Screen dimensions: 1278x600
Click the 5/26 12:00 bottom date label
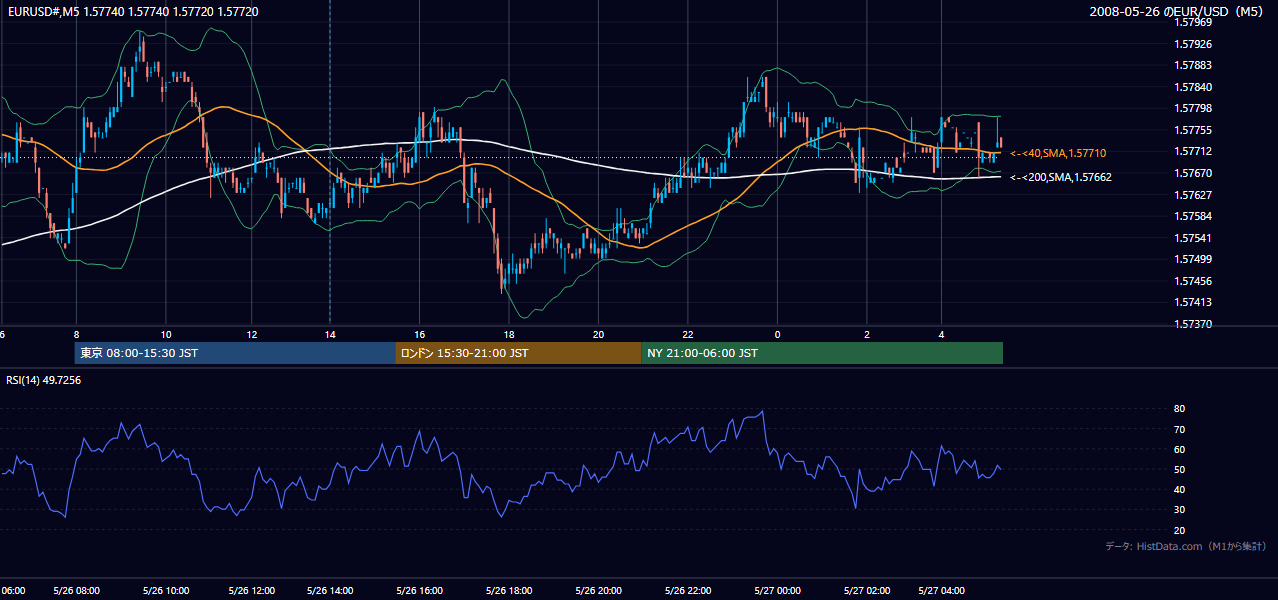251,591
